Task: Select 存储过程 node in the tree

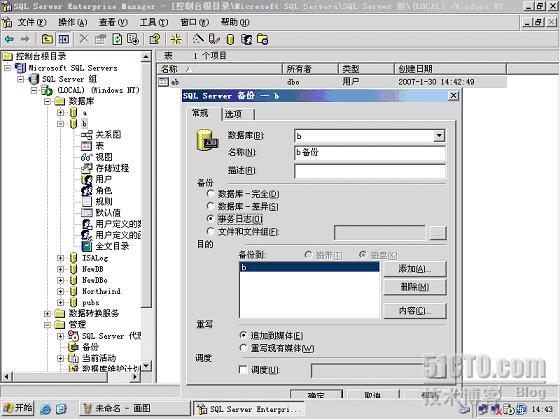Action: click(112, 168)
